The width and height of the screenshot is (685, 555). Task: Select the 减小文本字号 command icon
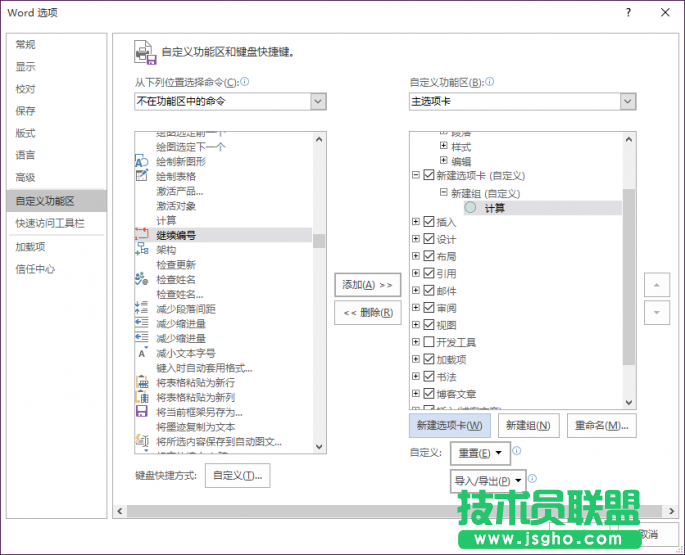point(141,353)
